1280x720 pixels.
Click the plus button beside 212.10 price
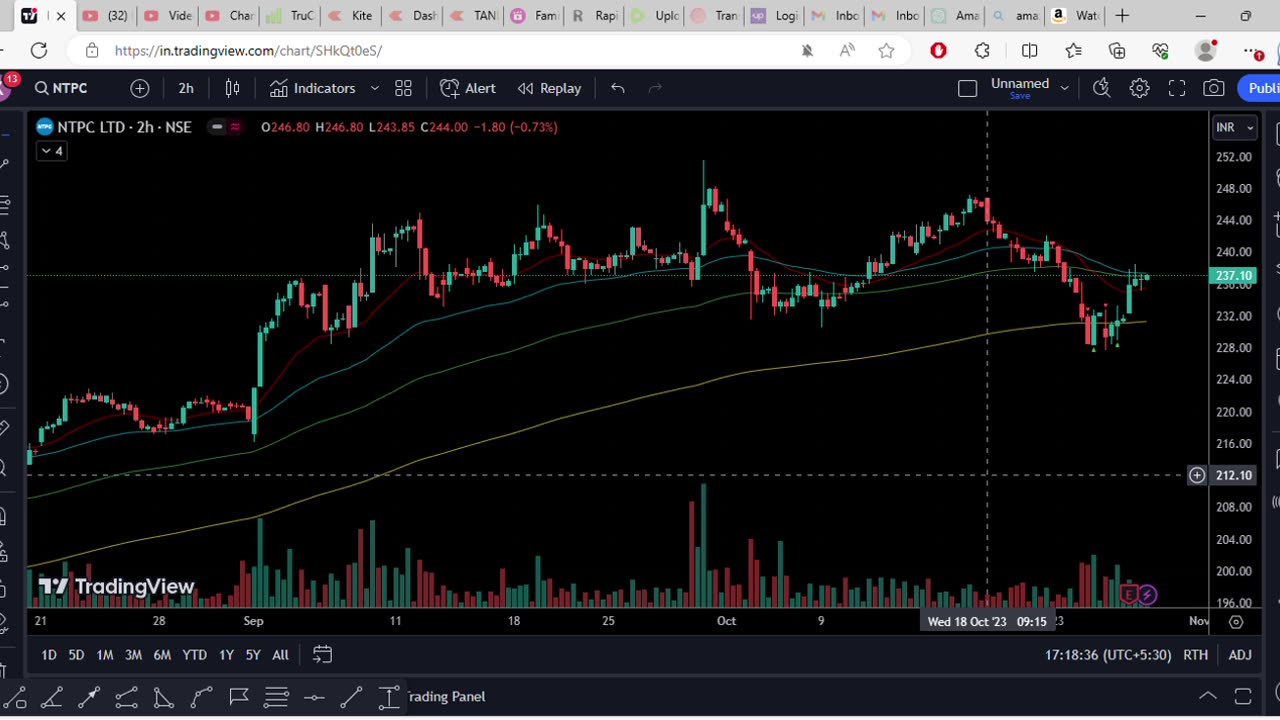pos(1197,475)
